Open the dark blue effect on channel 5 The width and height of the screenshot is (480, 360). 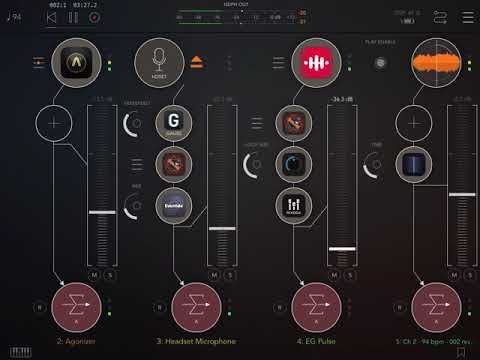(414, 164)
